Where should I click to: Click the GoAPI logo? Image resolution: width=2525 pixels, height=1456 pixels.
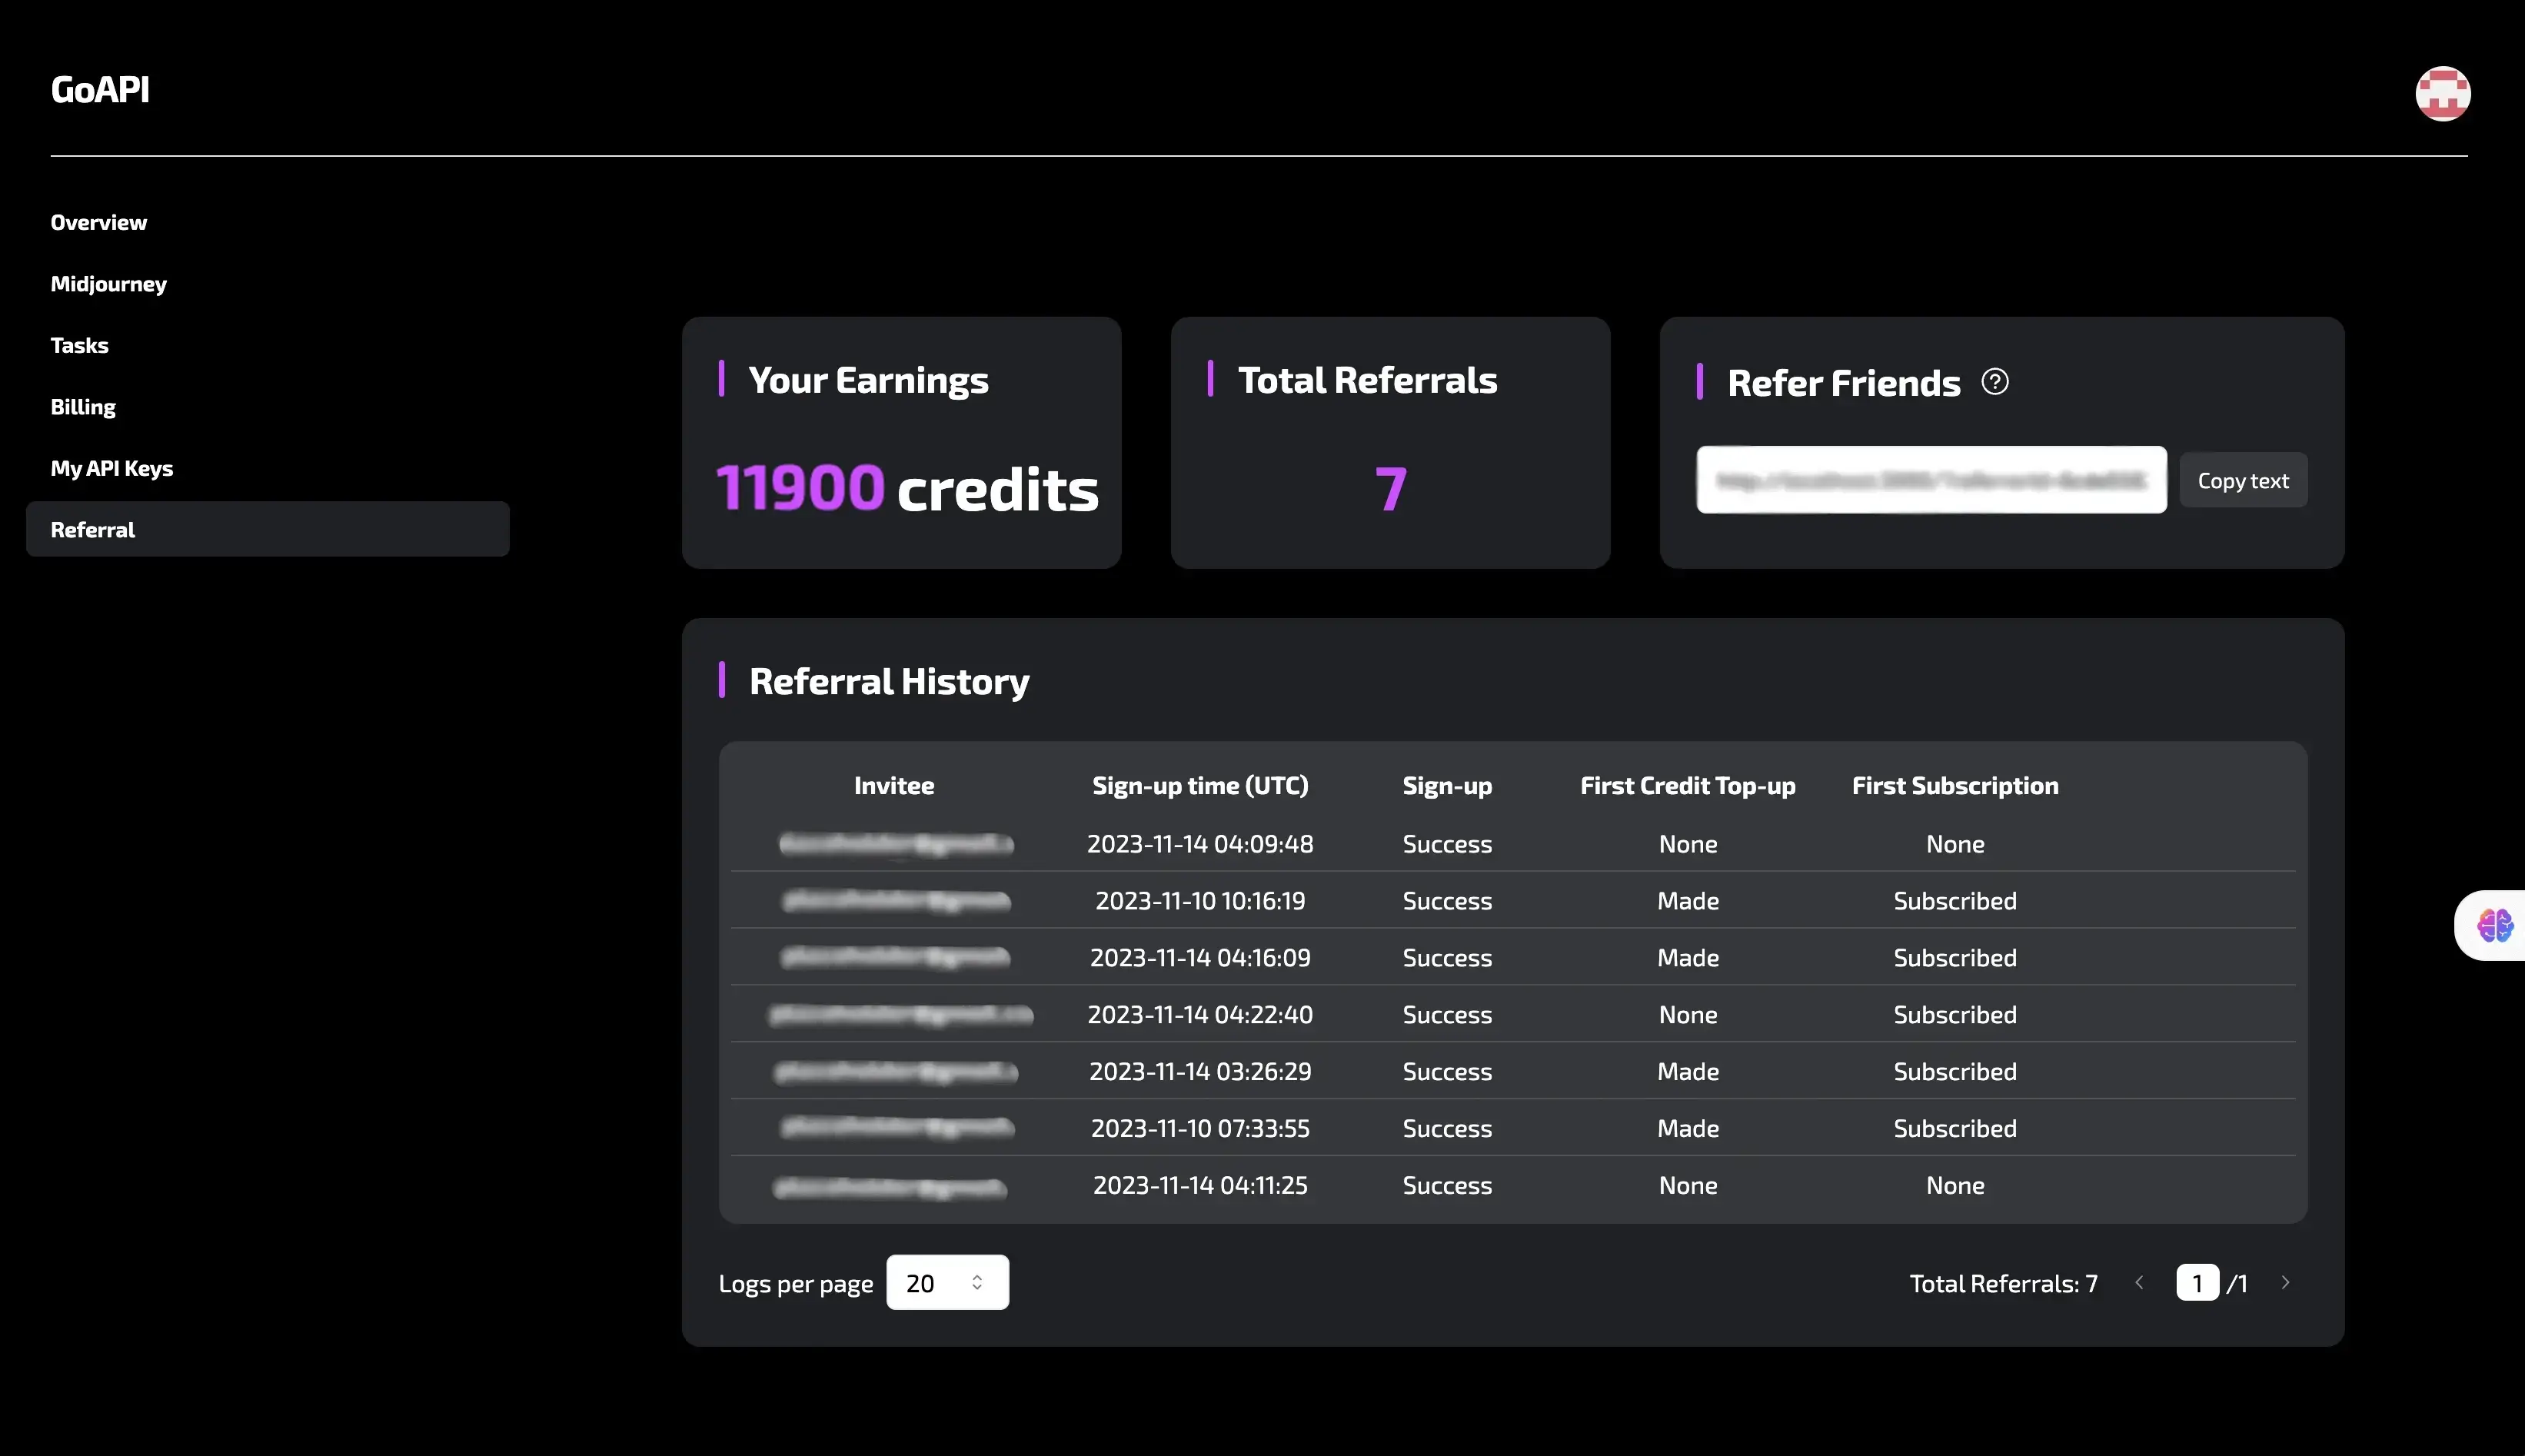[x=100, y=90]
